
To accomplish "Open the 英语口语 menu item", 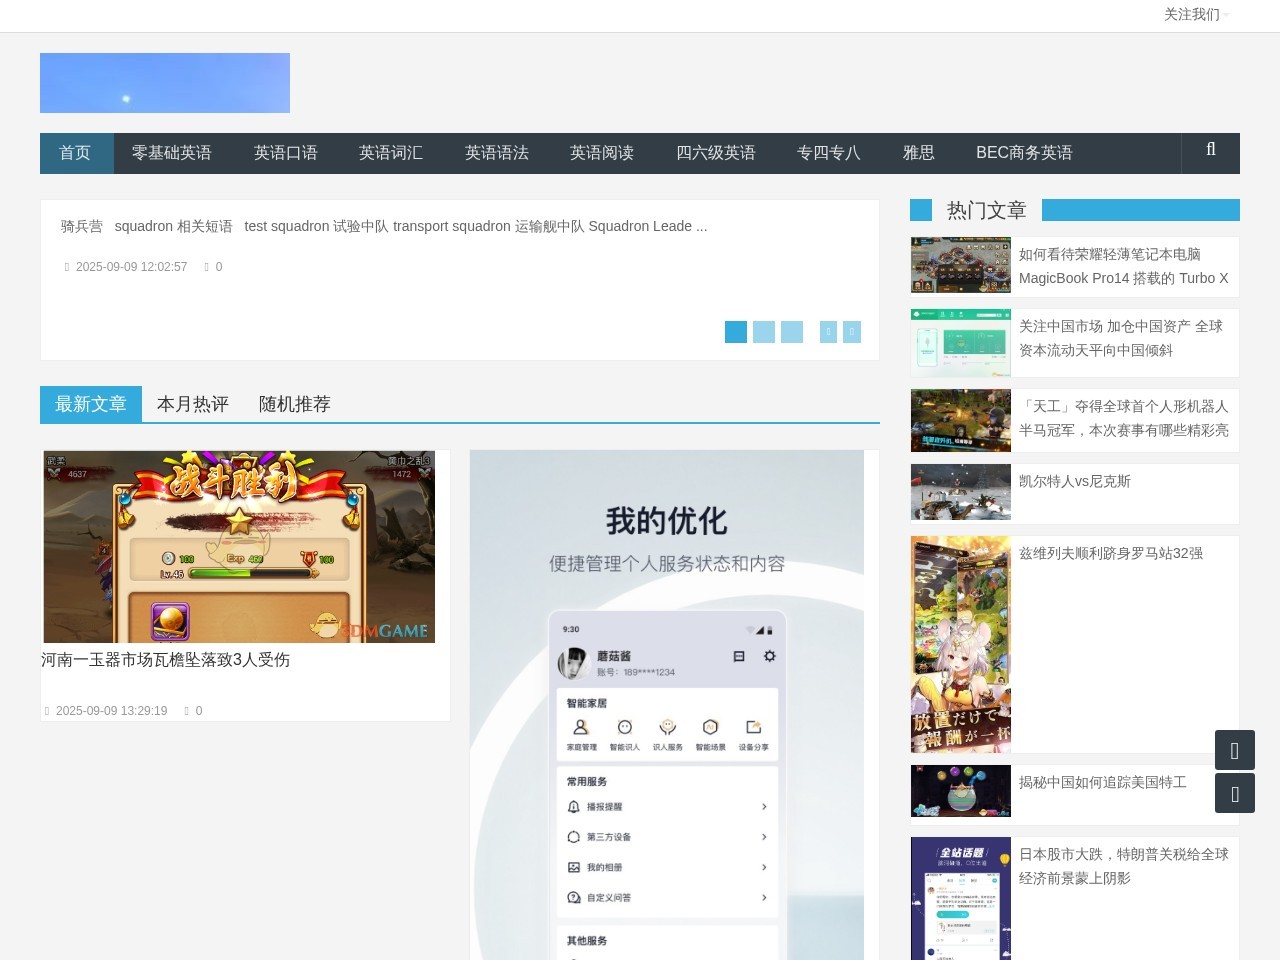I will [286, 153].
